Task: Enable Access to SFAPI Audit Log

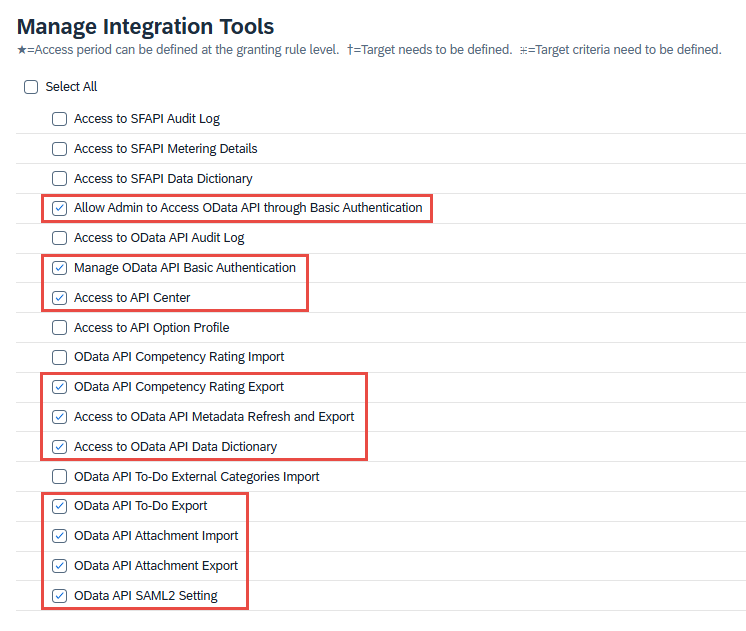Action: [x=59, y=119]
